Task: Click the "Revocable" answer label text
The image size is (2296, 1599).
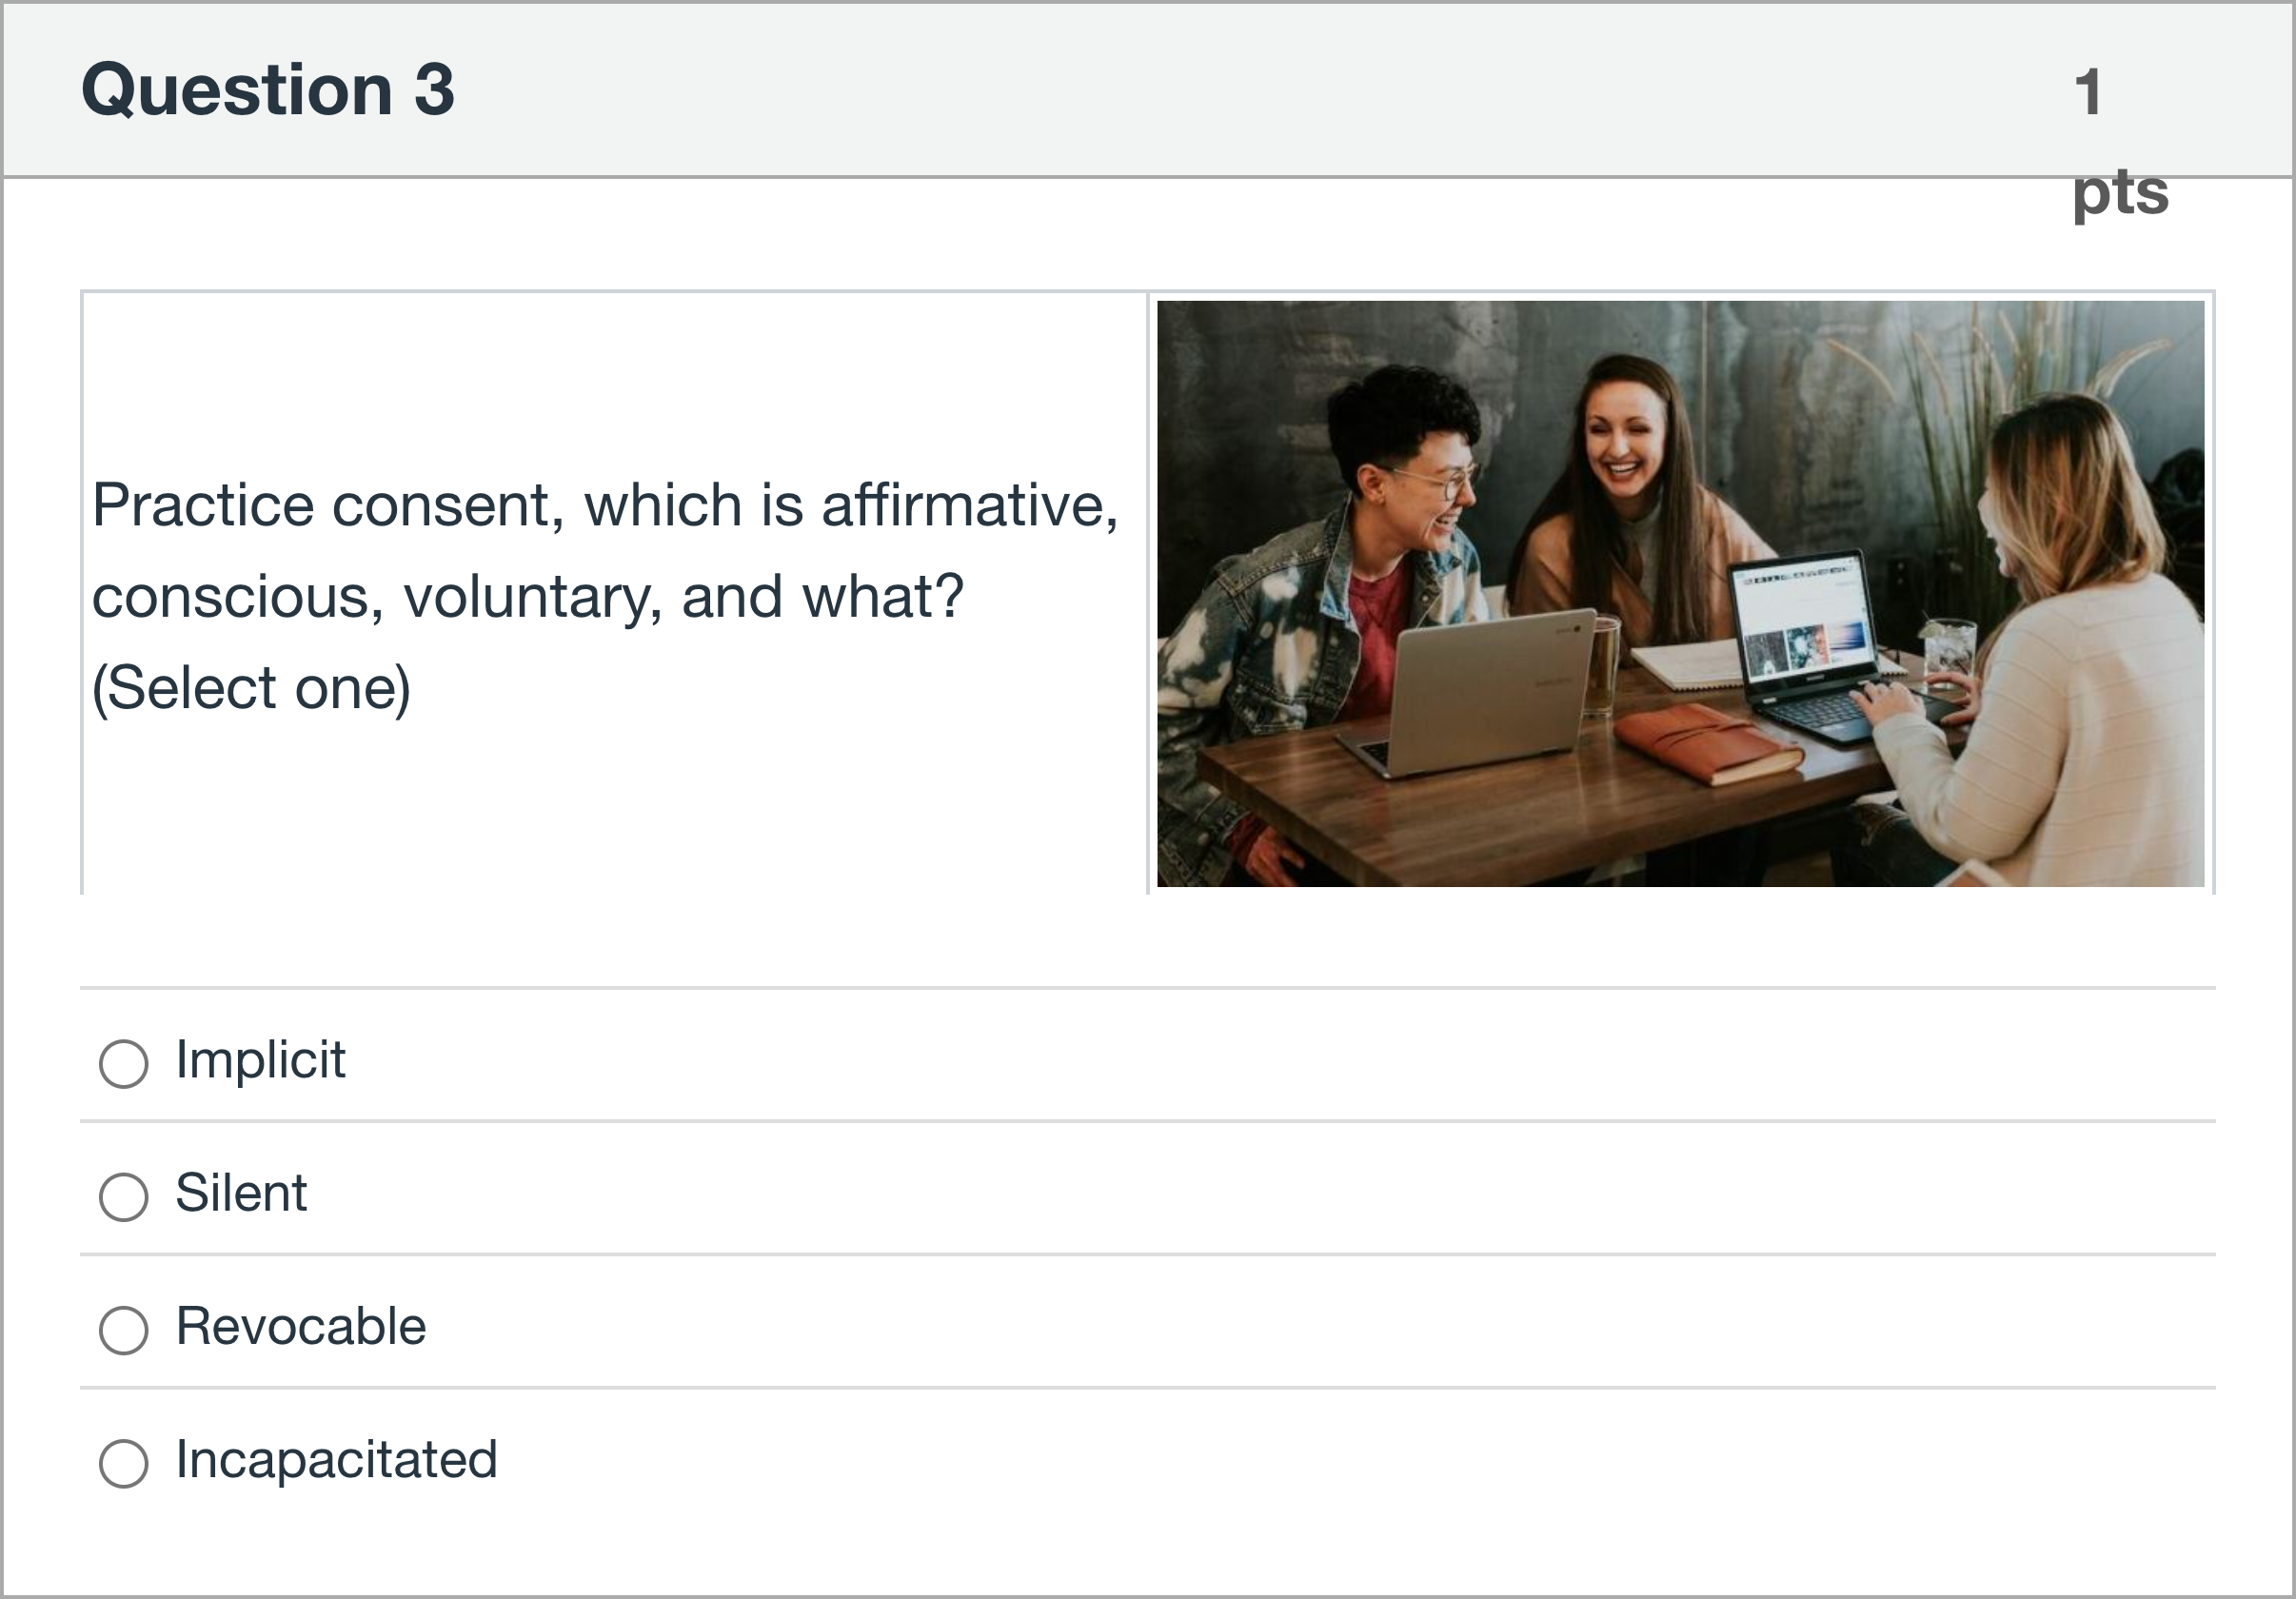Action: click(301, 1327)
